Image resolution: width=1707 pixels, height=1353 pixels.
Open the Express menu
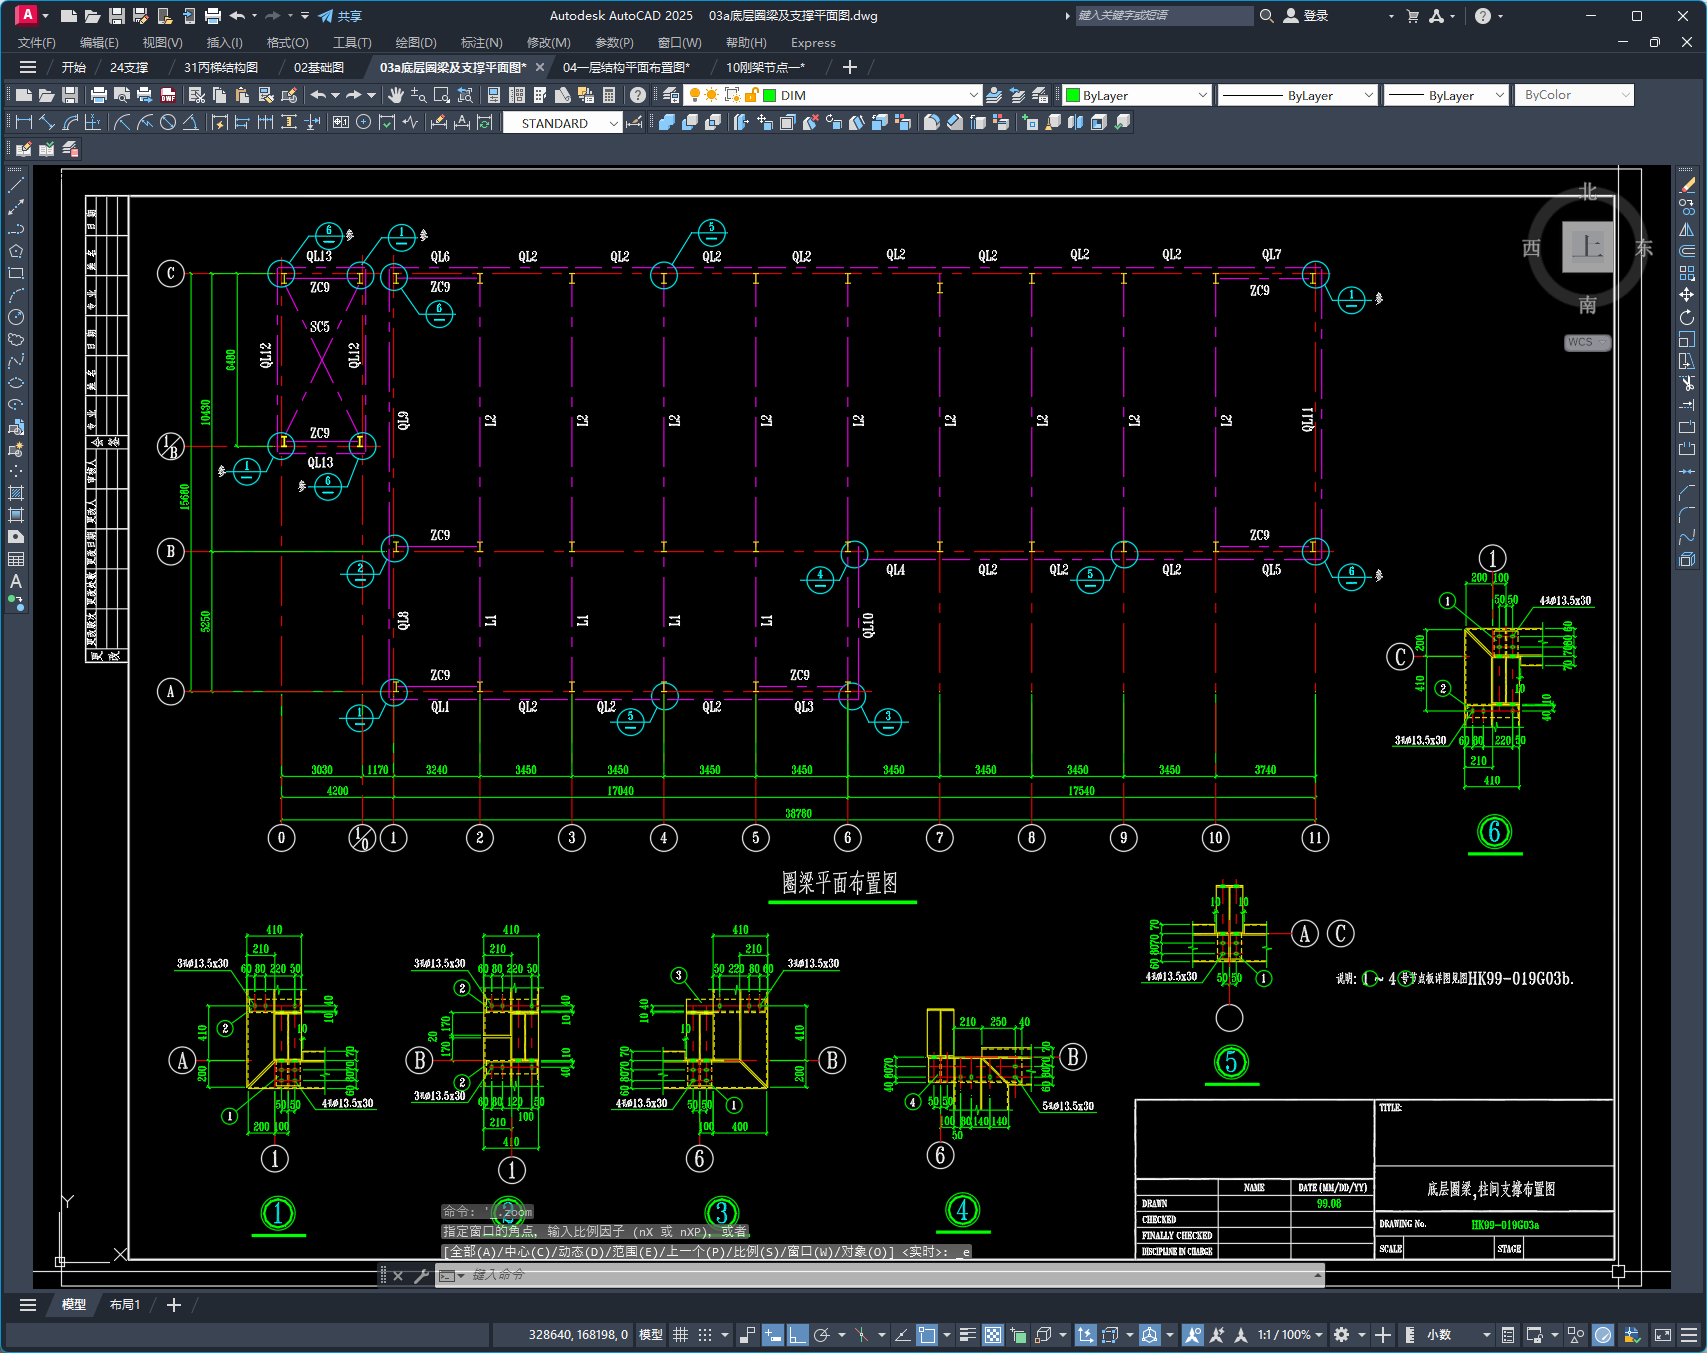(x=813, y=43)
